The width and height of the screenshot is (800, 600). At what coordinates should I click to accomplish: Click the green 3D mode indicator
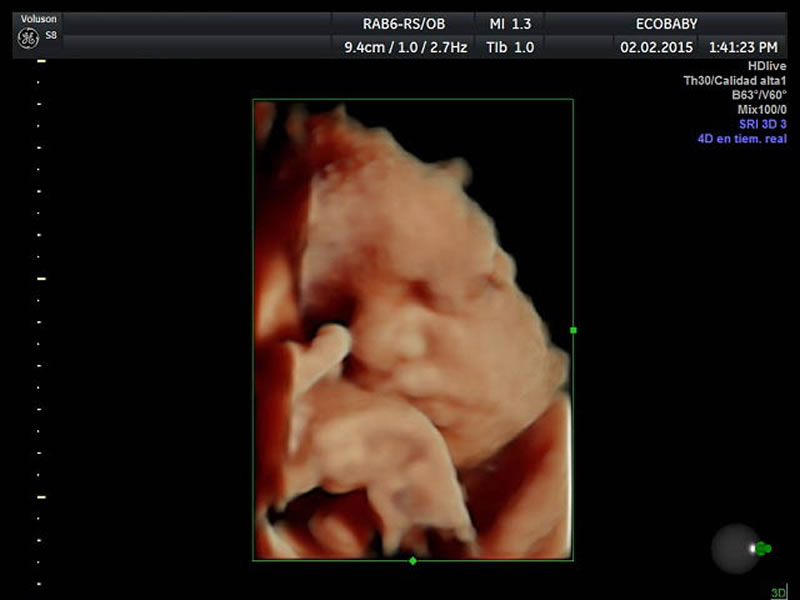click(x=778, y=592)
